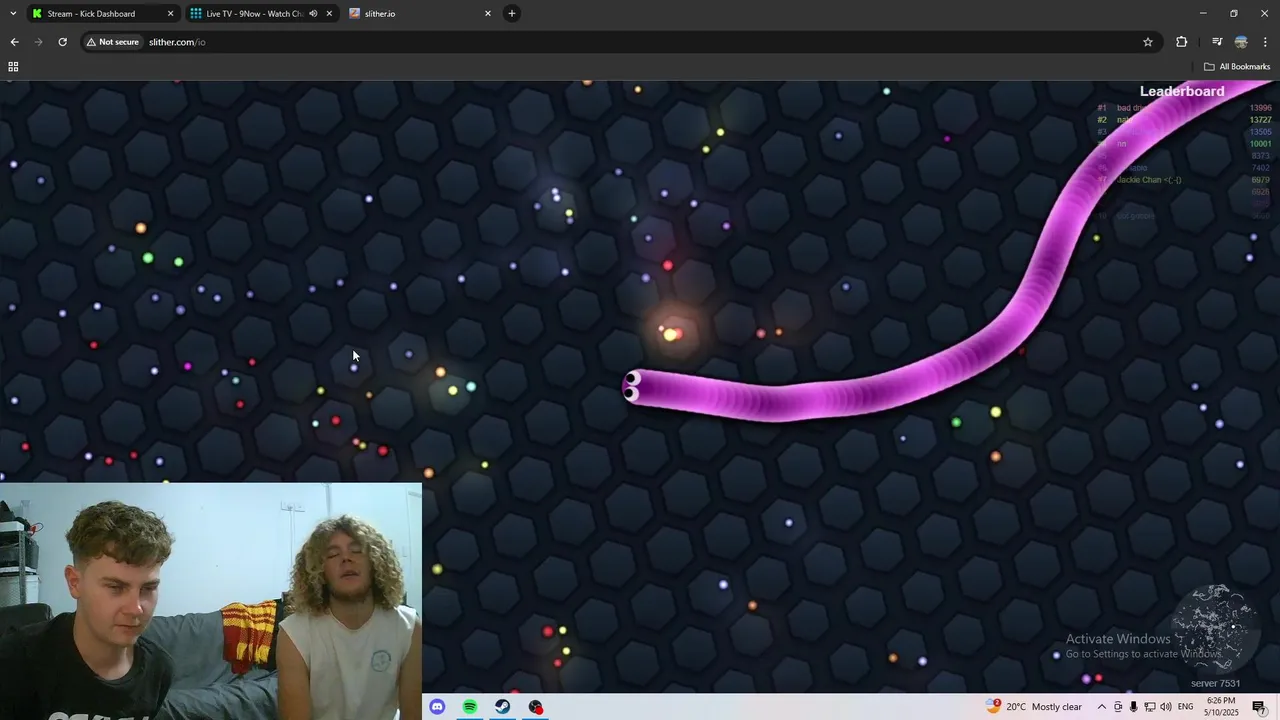Screen dimensions: 1280x720
Task: Click the server 7531 label
Action: [x=1215, y=684]
